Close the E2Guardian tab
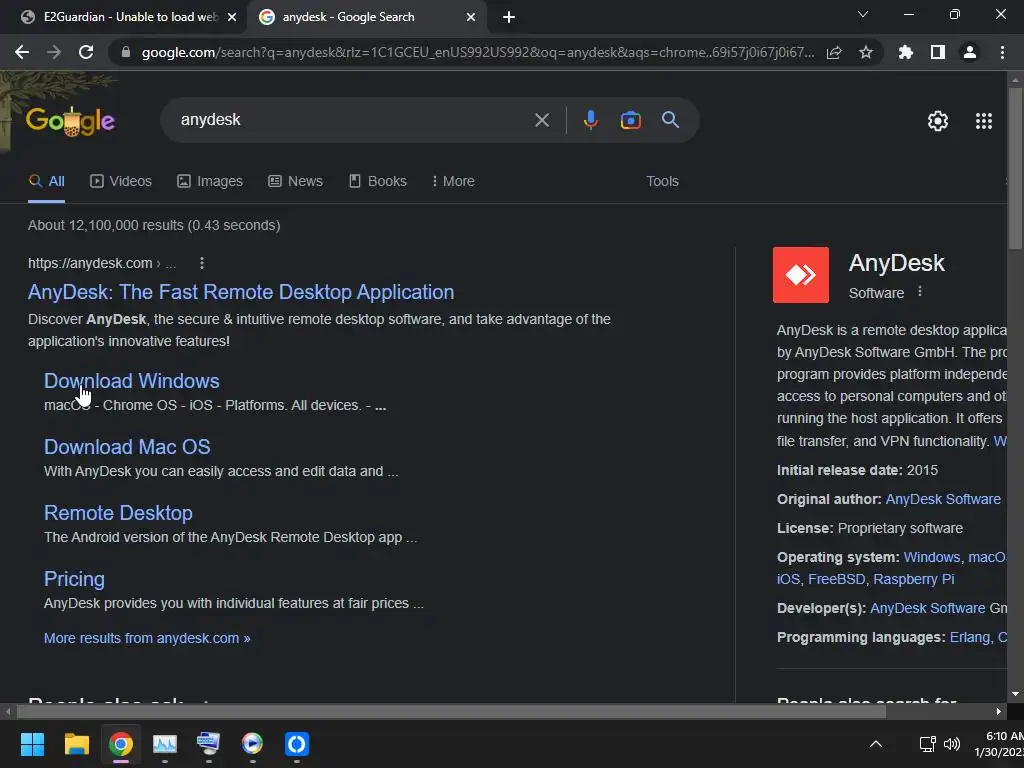 [x=232, y=17]
